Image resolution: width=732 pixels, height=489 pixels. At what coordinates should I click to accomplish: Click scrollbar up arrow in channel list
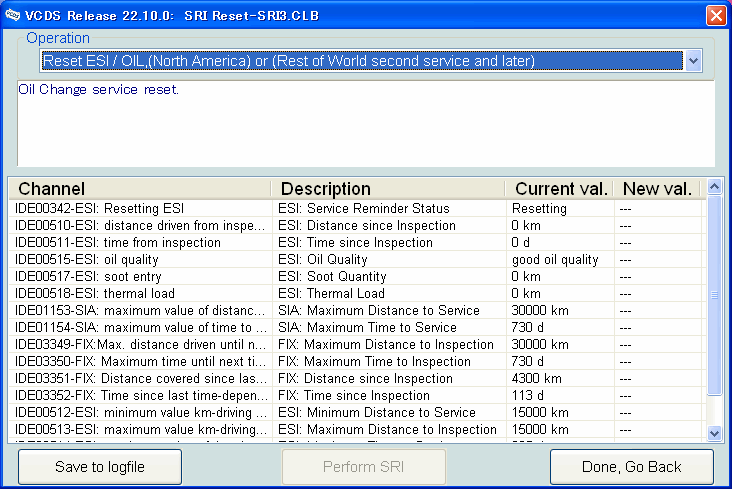pos(714,187)
